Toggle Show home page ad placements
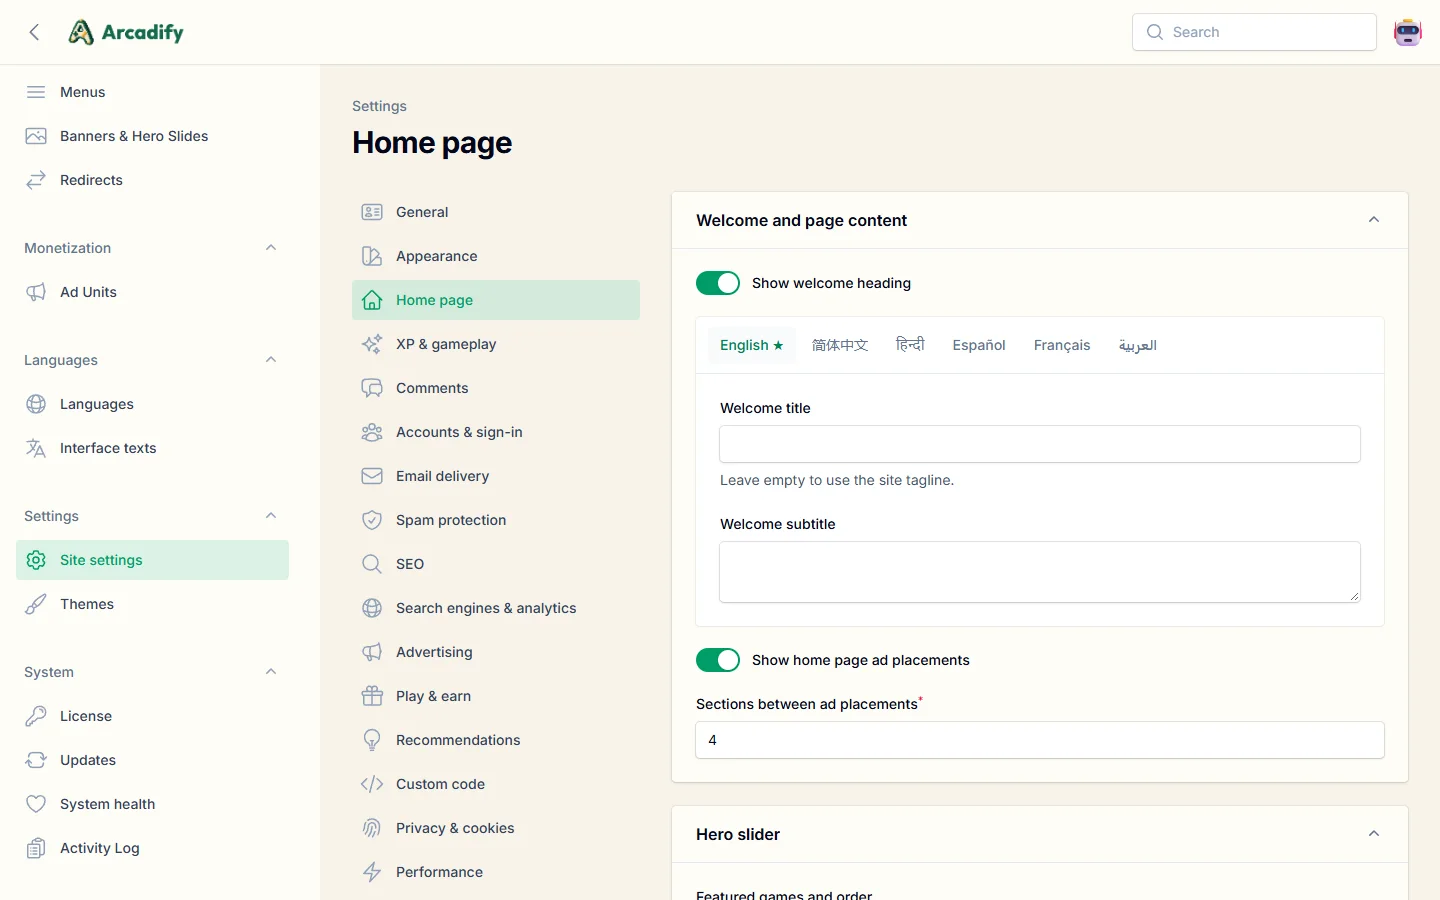 pos(718,660)
